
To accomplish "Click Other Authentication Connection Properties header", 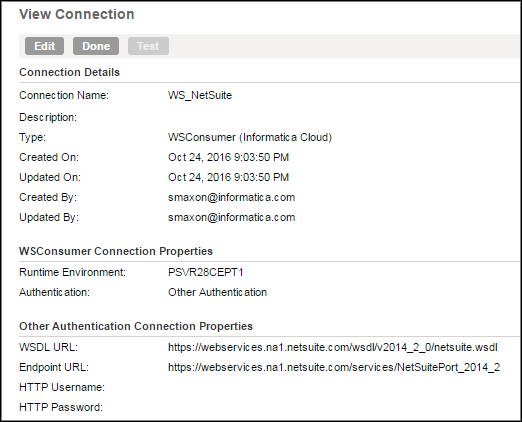I will click(136, 326).
